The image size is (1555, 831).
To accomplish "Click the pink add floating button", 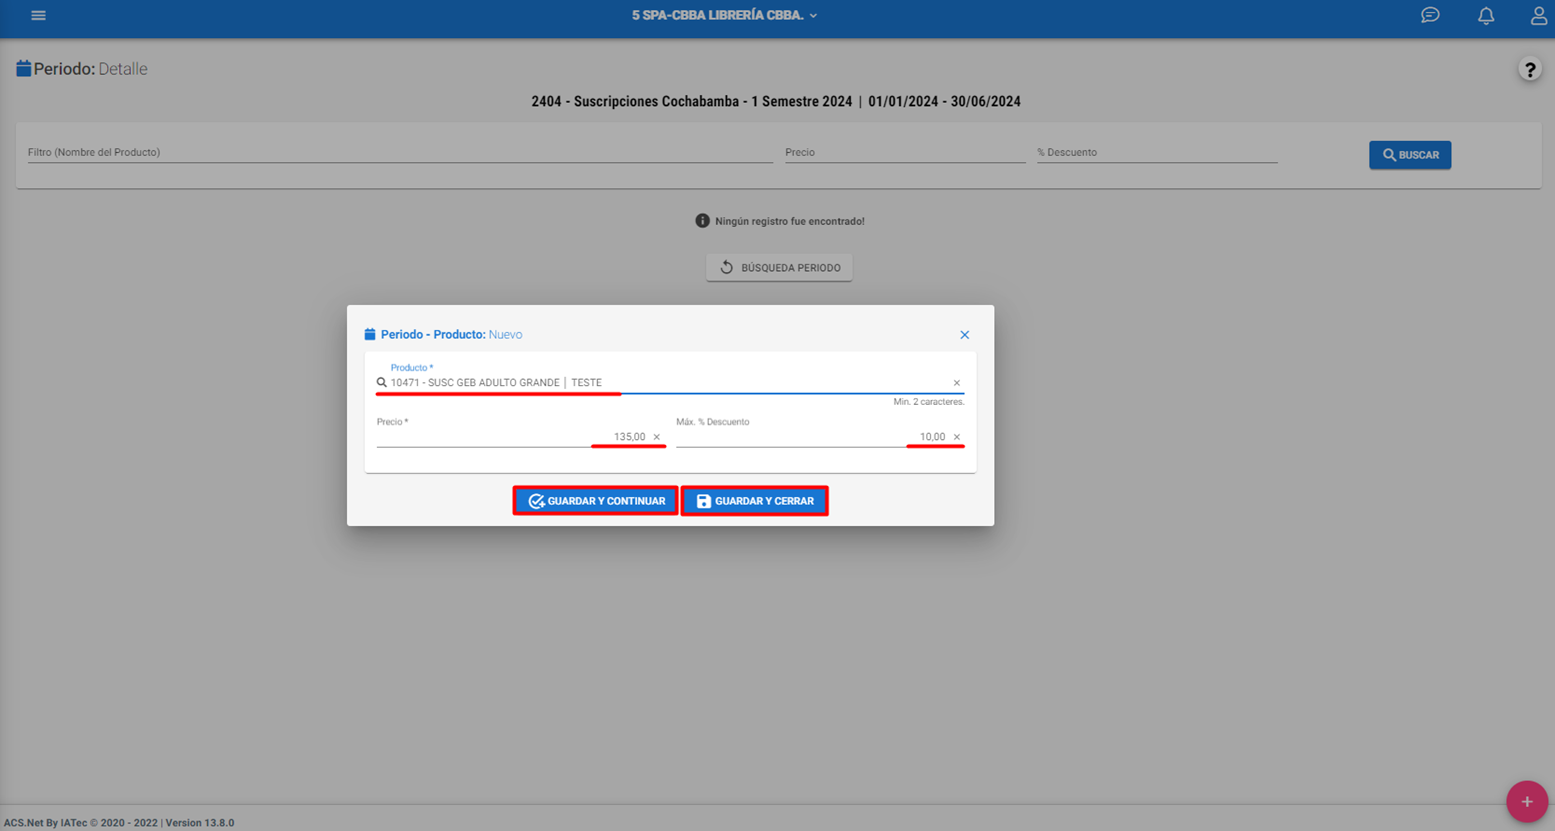I will pos(1526,801).
